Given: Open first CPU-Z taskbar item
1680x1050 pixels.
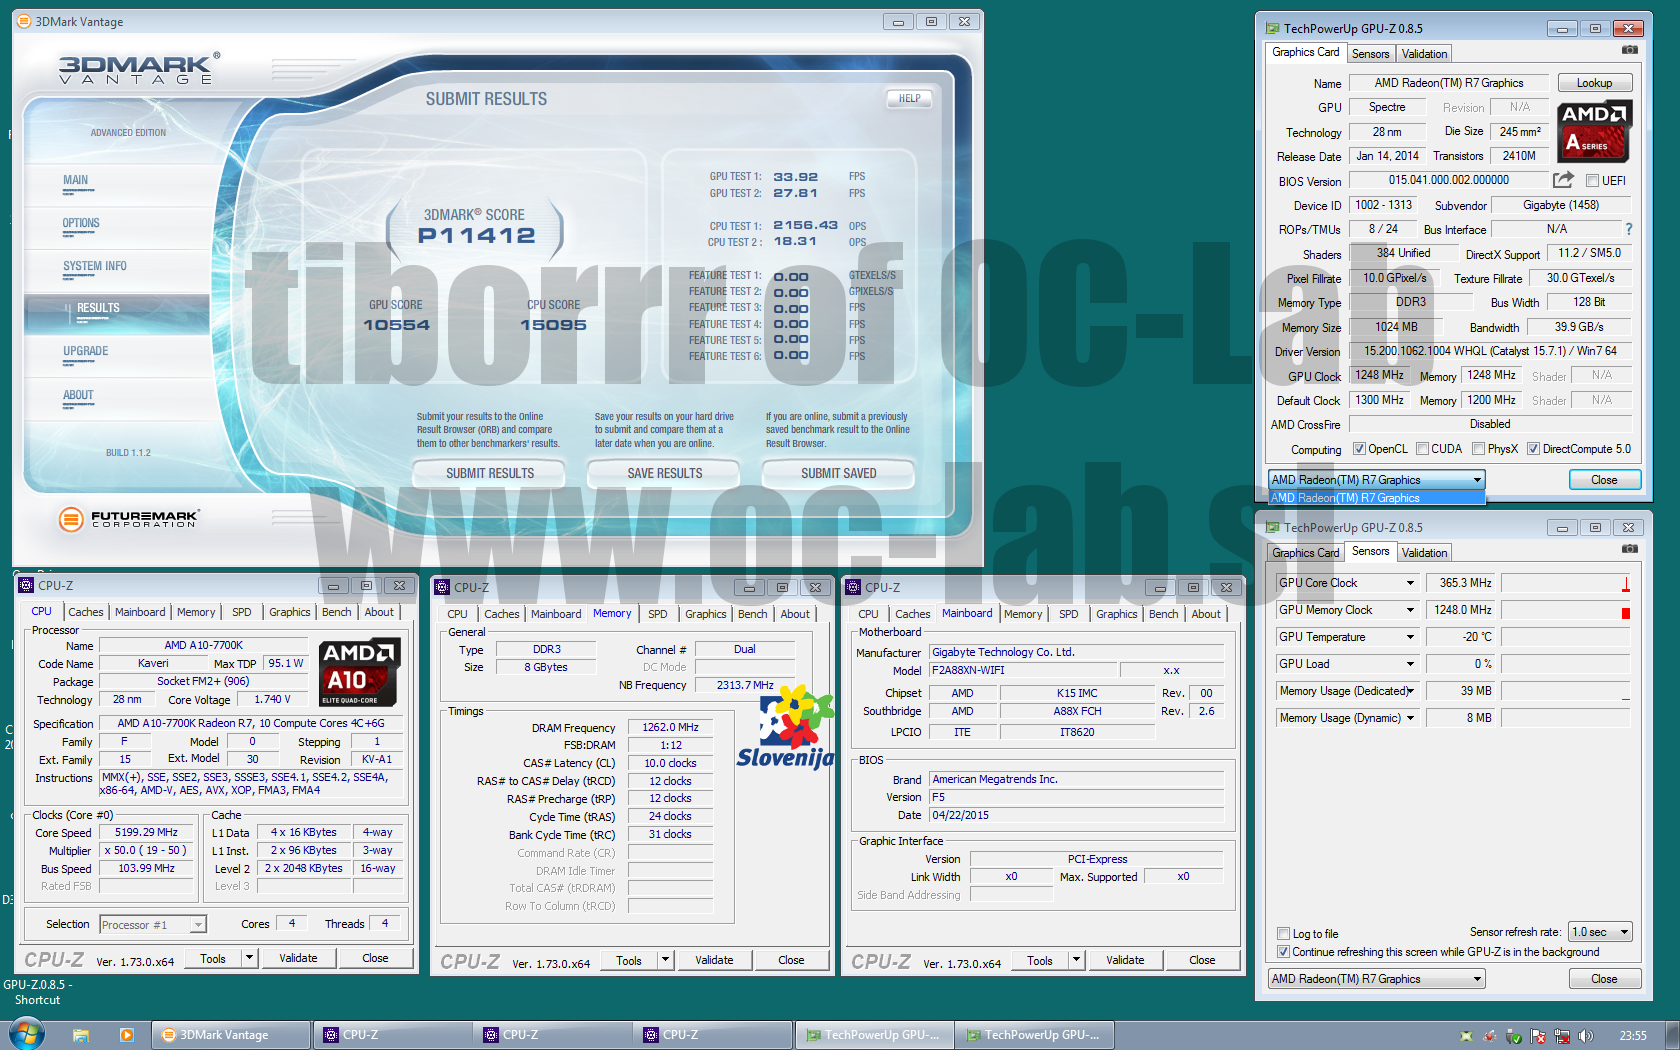Looking at the screenshot, I should [x=392, y=1035].
